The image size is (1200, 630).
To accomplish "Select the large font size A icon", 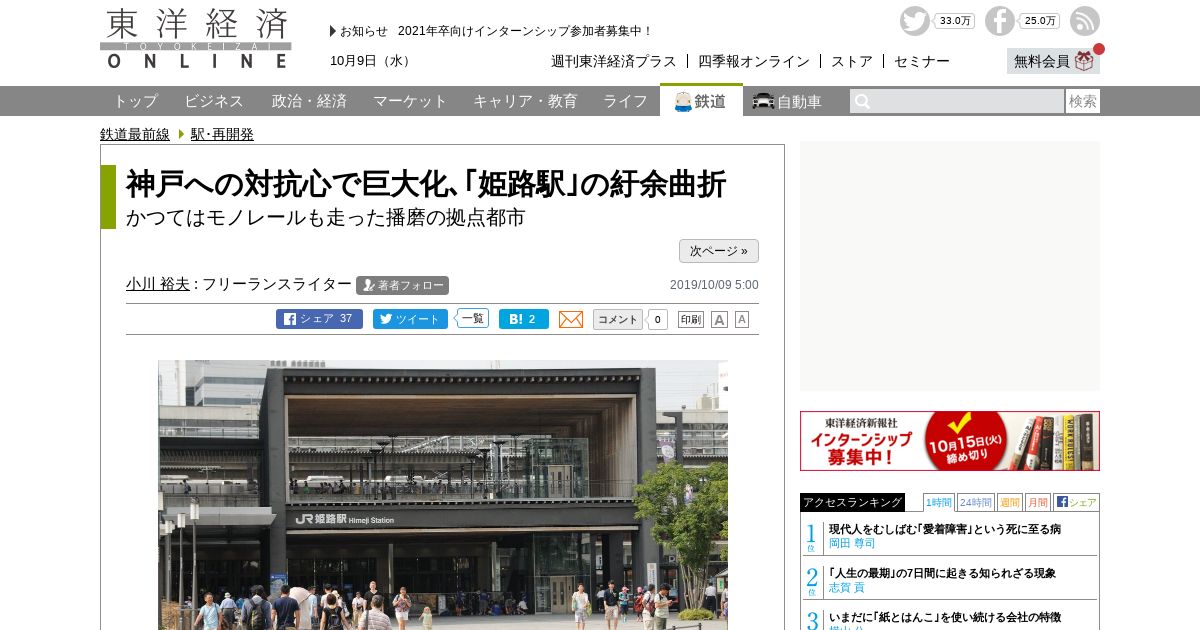I will click(x=719, y=319).
